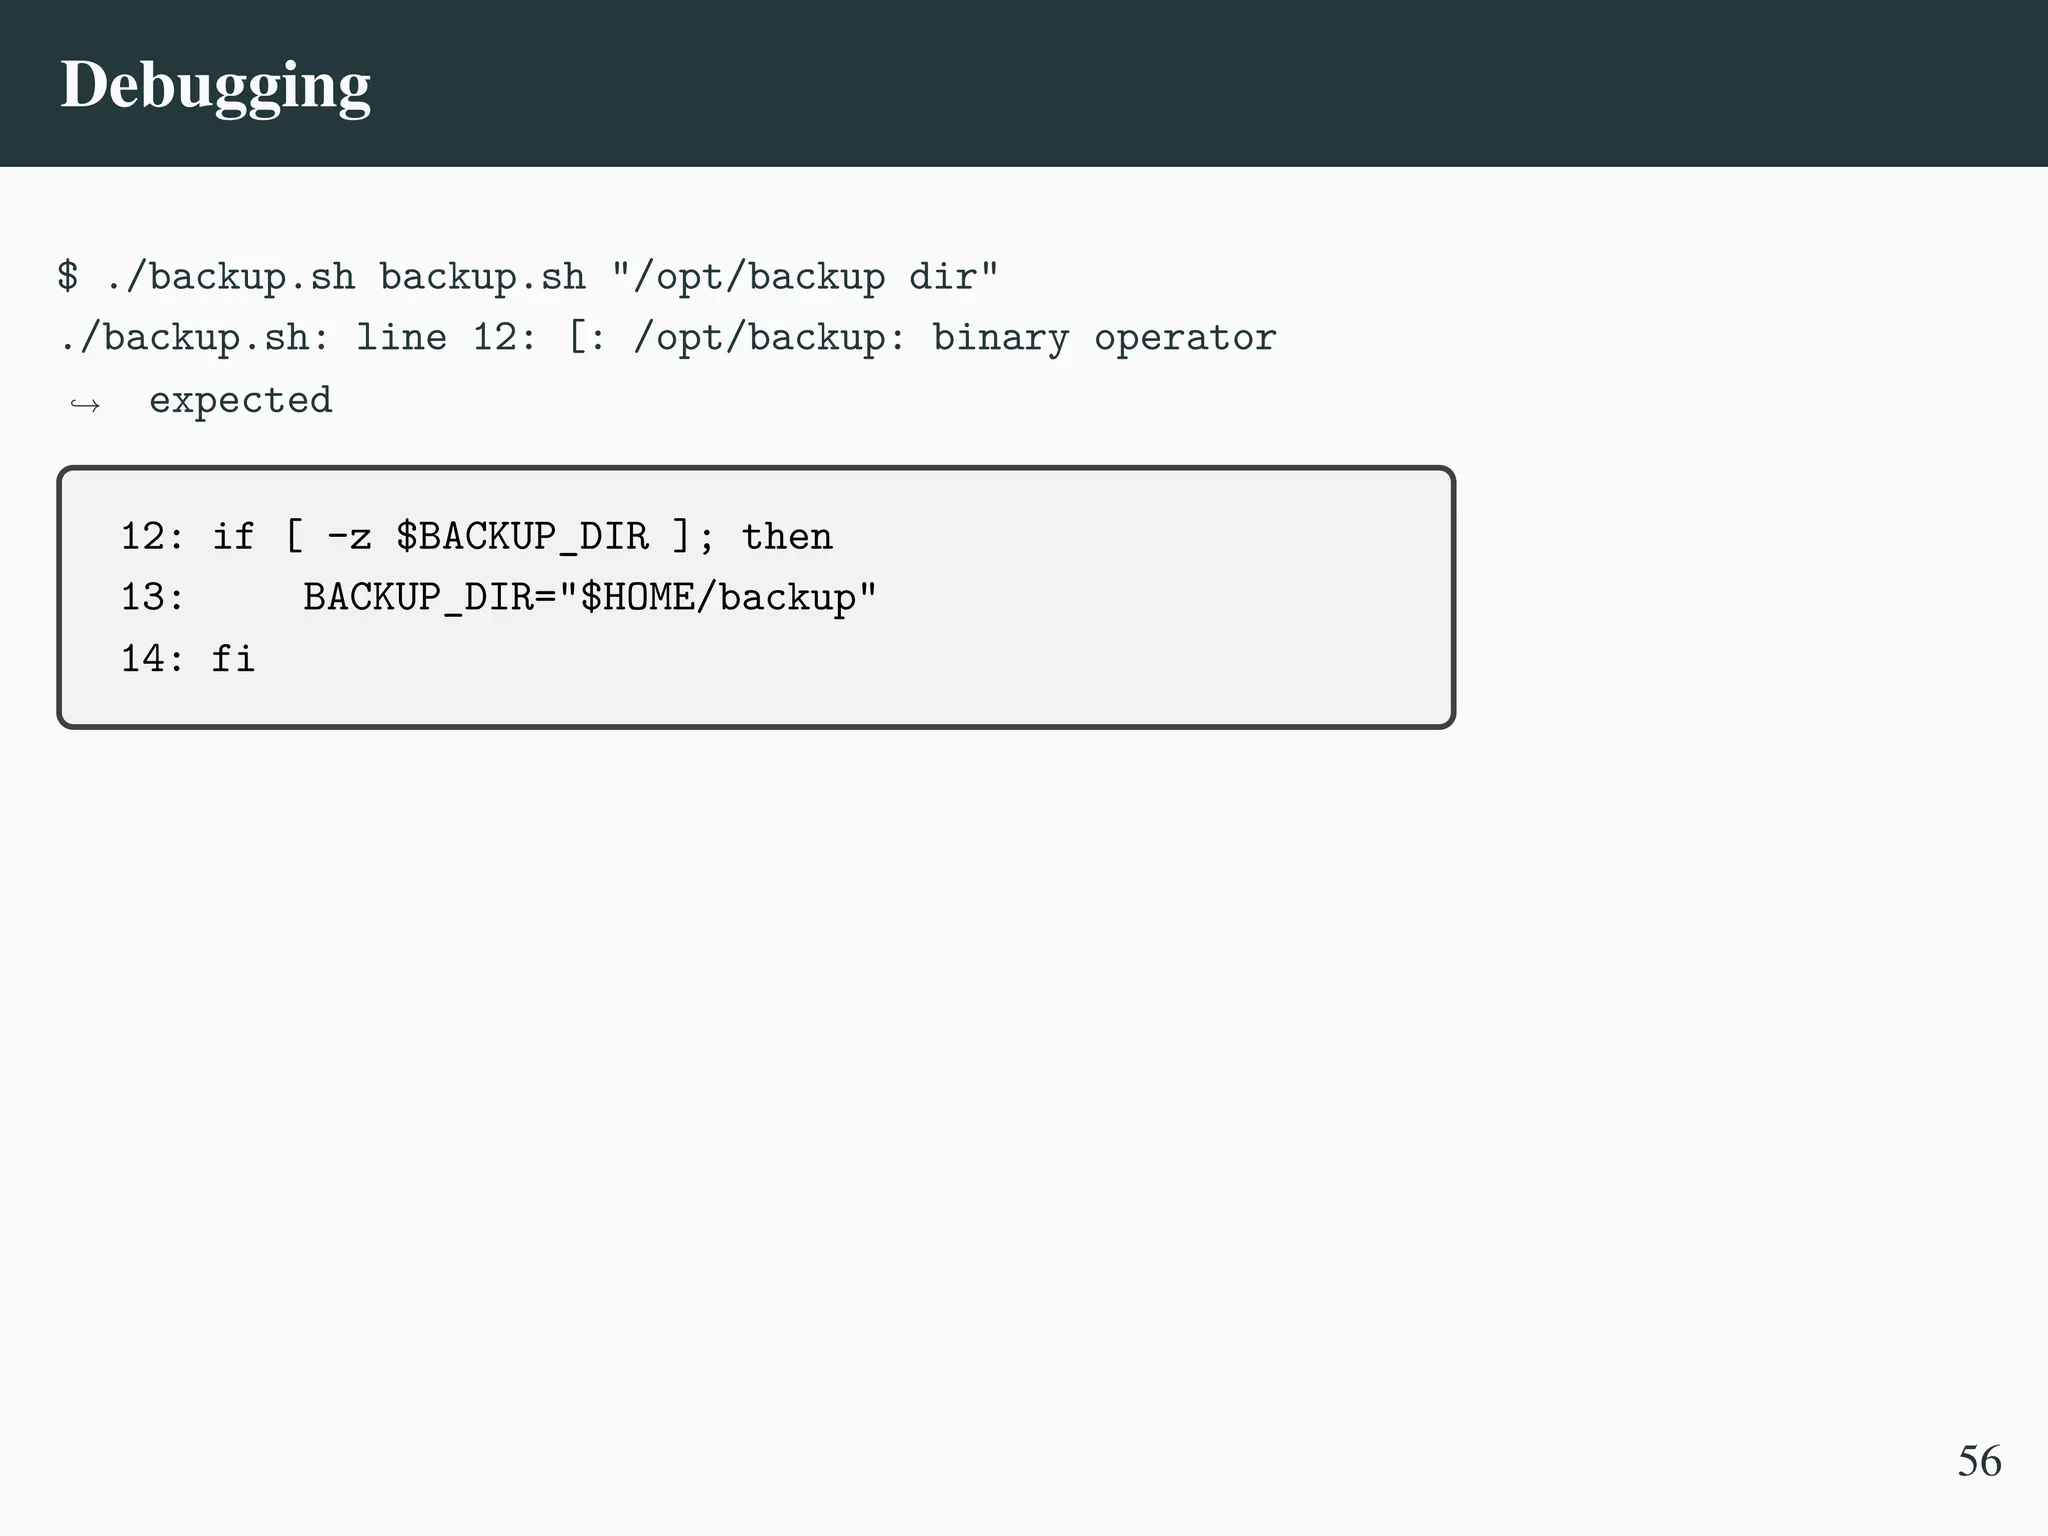Viewport: 2048px width, 1536px height.
Task: Click the "/opt/backup dir" quoted argument
Action: point(805,277)
